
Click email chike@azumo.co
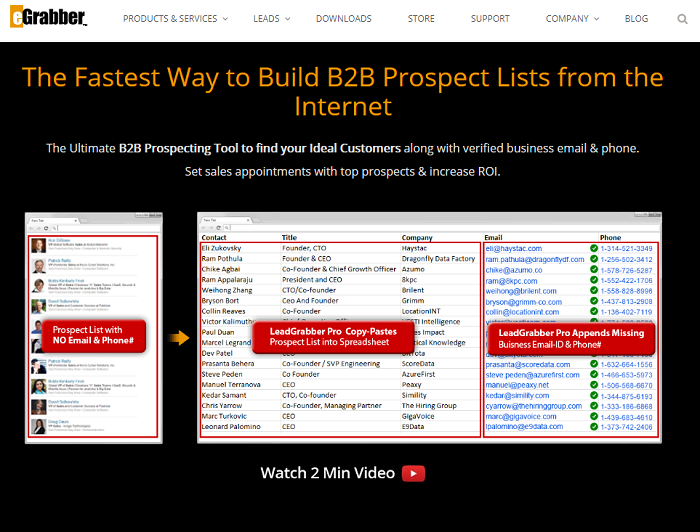point(514,270)
